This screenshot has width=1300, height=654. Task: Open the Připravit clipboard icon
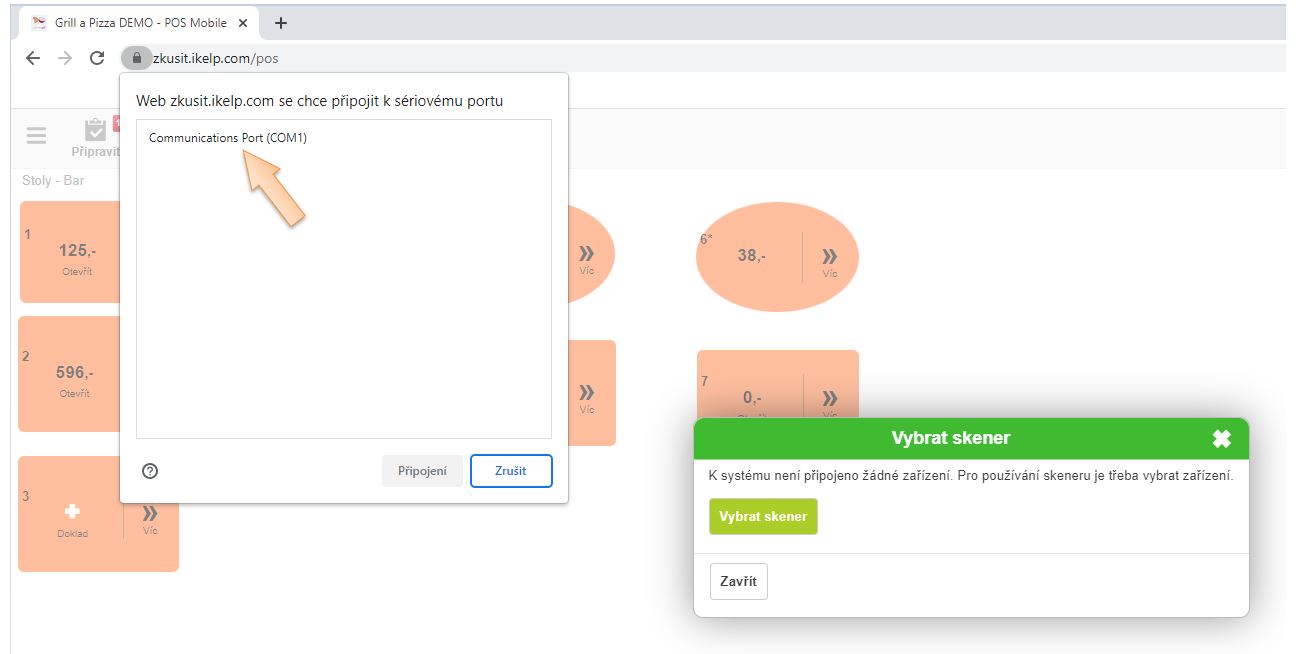click(x=95, y=131)
